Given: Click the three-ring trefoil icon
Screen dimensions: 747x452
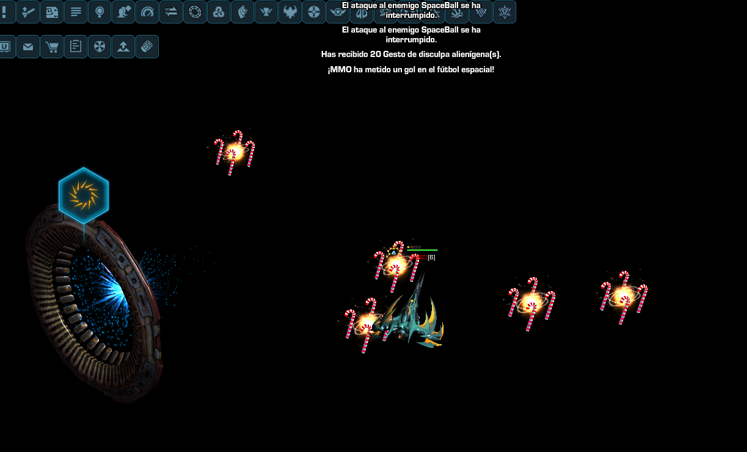Looking at the screenshot, I should coord(219,12).
